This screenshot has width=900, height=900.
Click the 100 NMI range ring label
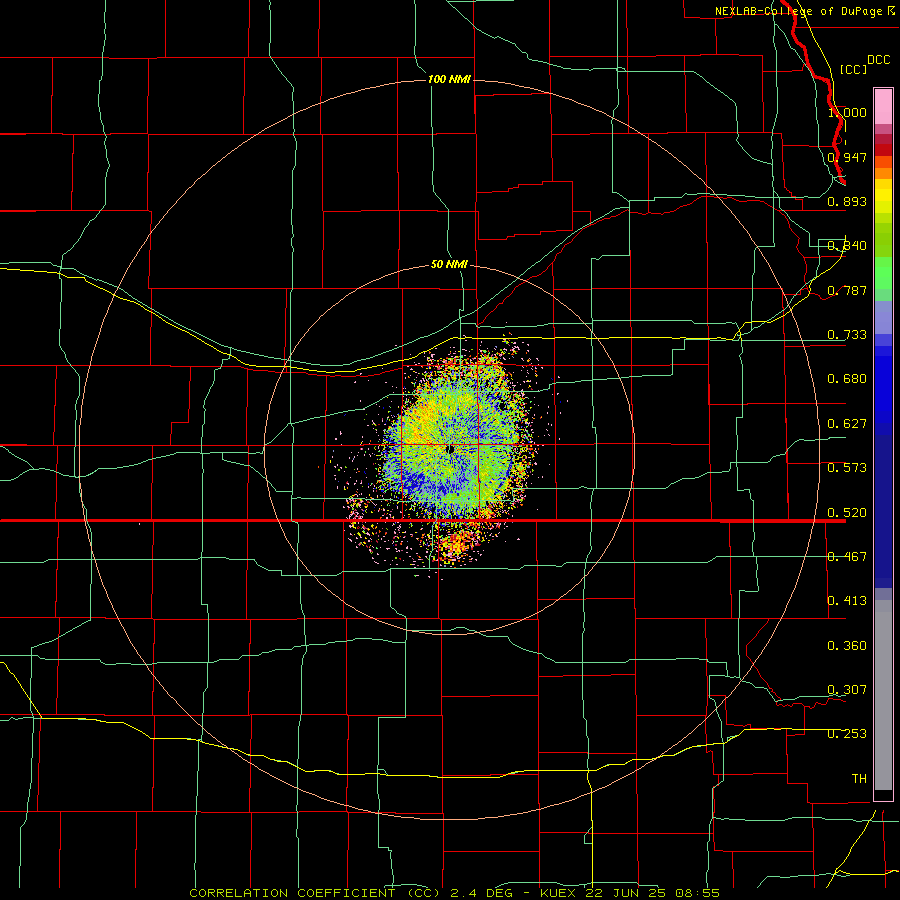click(449, 79)
